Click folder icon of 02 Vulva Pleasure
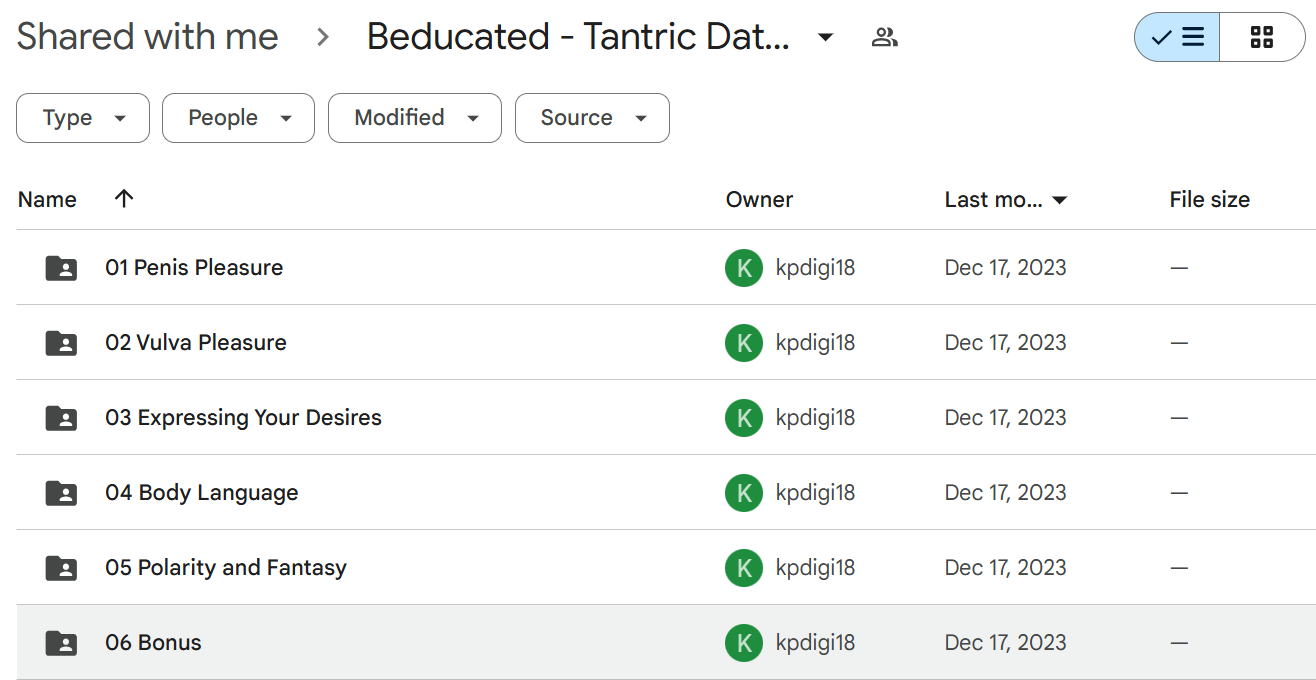This screenshot has height=680, width=1316. click(x=61, y=343)
